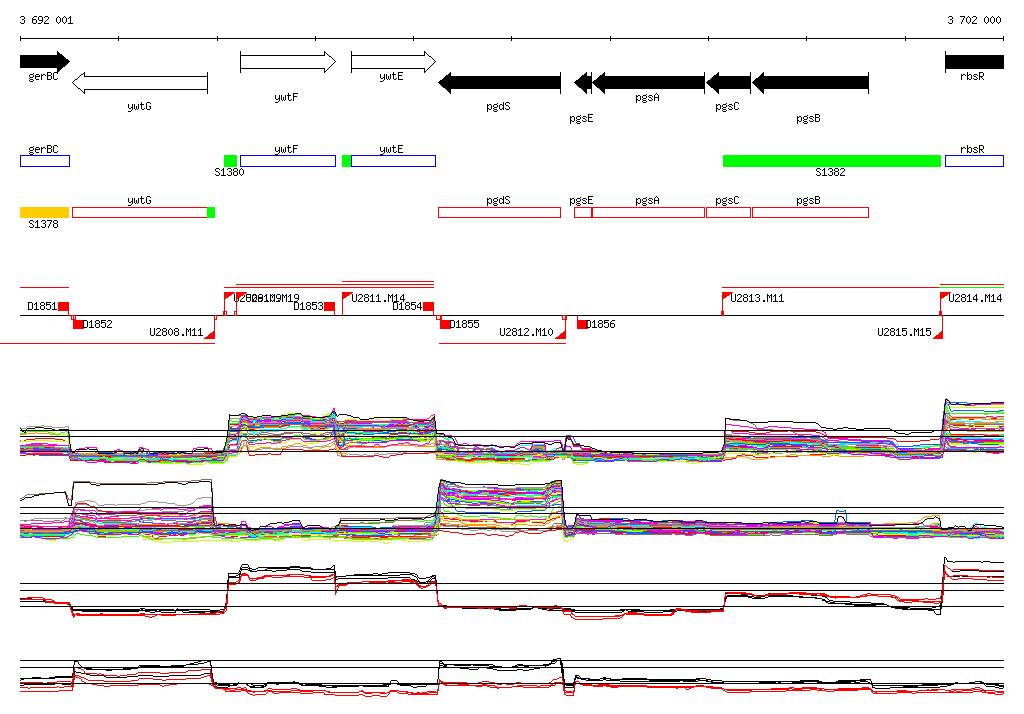The image size is (1024, 714).
Task: Select the black pgsA gene arrow
Action: point(648,83)
